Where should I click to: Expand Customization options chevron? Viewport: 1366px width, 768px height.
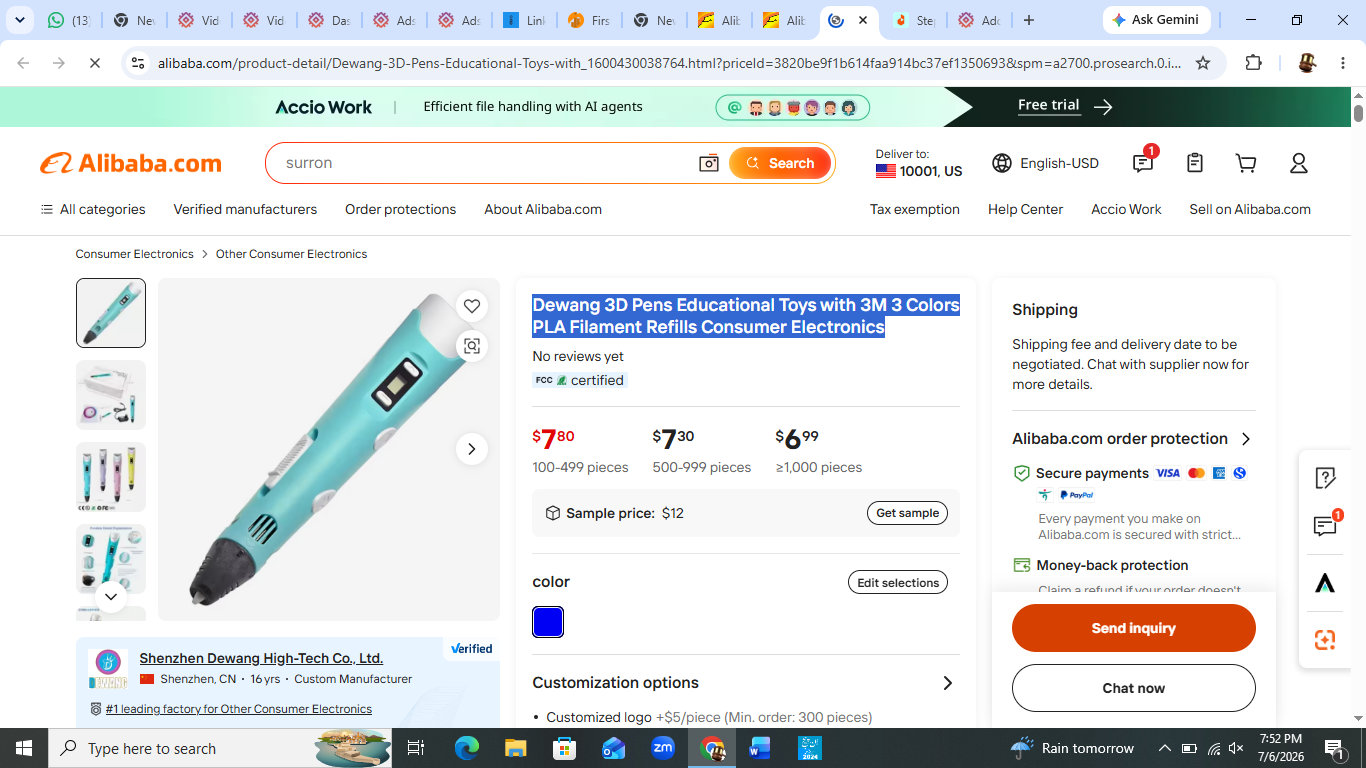(947, 683)
